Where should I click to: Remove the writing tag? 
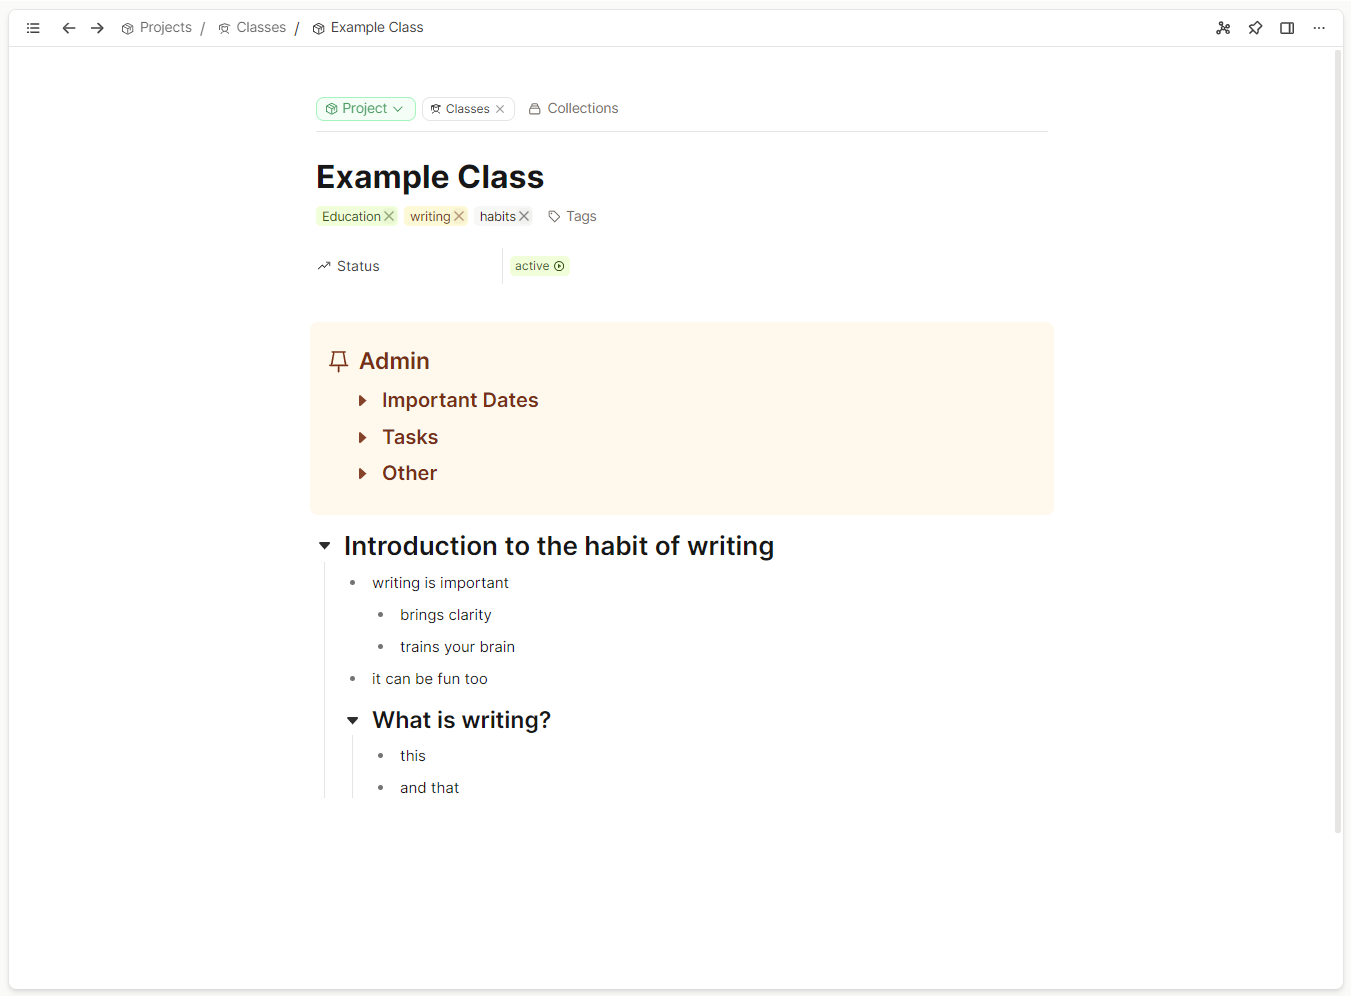(x=459, y=216)
